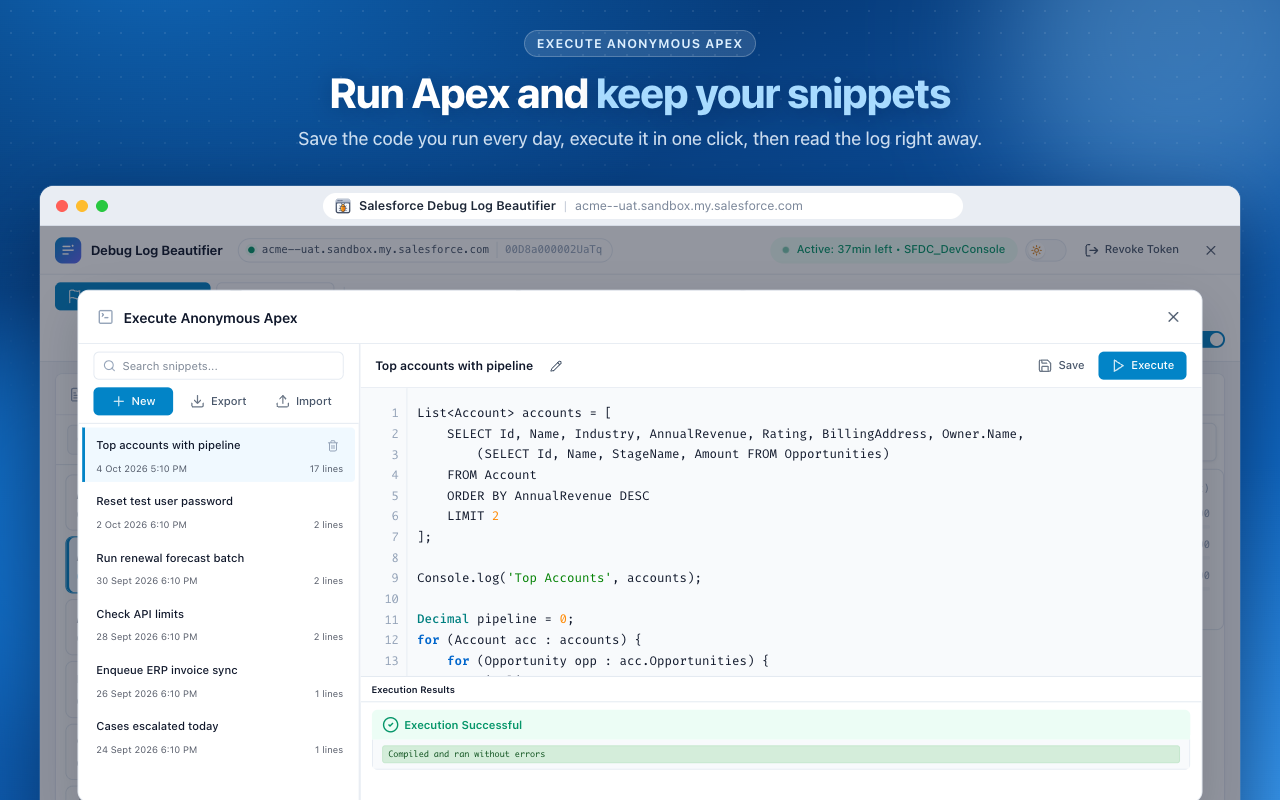Save the current snippet
This screenshot has width=1280, height=800.
pyautogui.click(x=1061, y=366)
